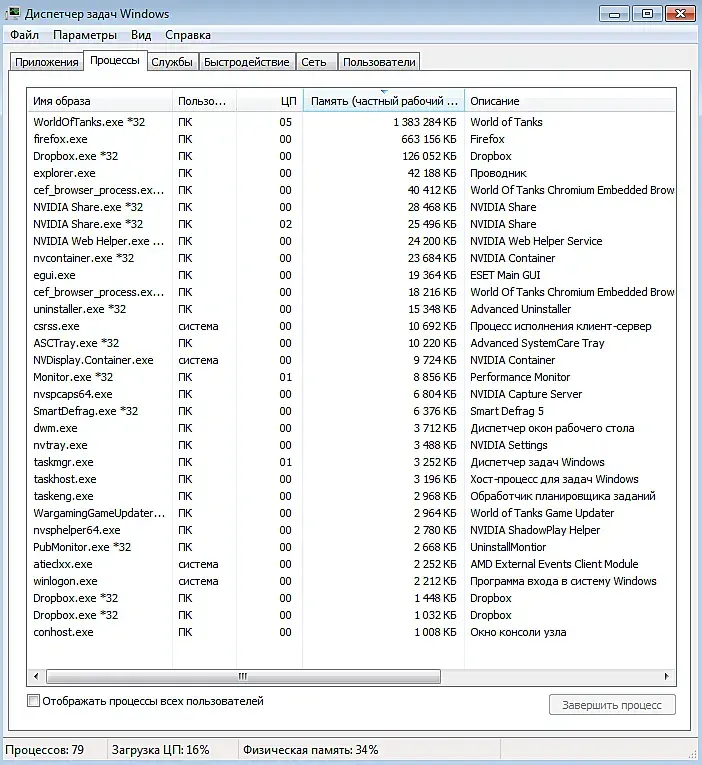Select the SmartDefrag.exe *32 process
Viewport: 702px width, 765px height.
(x=351, y=411)
